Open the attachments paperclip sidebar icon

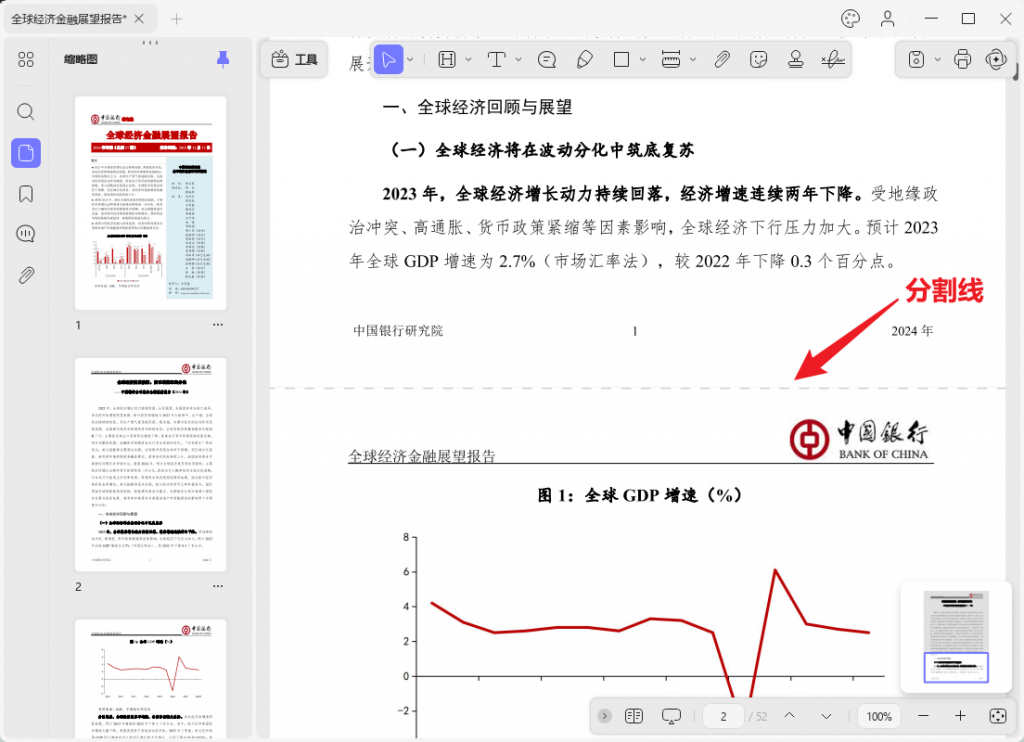click(x=25, y=275)
